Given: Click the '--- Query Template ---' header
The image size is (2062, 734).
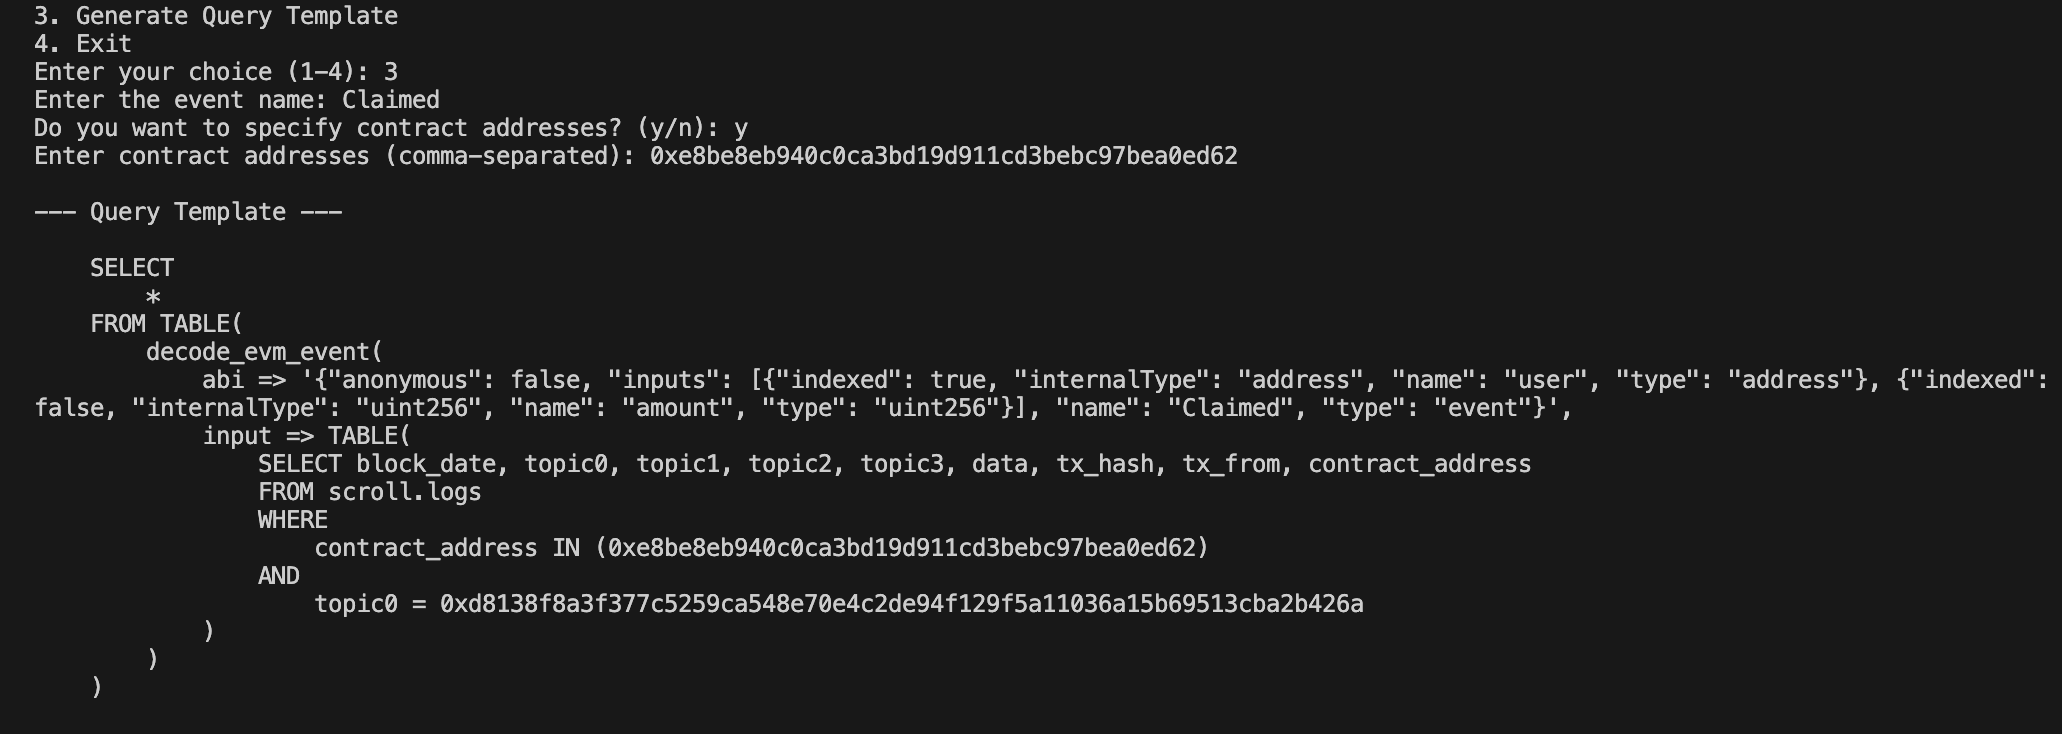Looking at the screenshot, I should point(188,212).
